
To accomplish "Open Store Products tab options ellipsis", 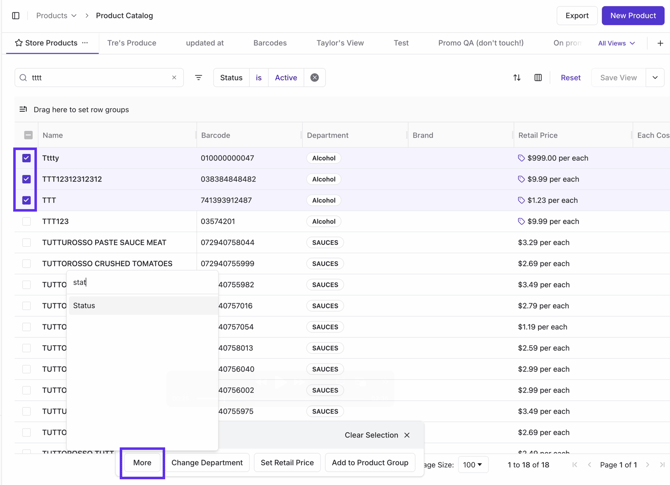I will point(85,43).
